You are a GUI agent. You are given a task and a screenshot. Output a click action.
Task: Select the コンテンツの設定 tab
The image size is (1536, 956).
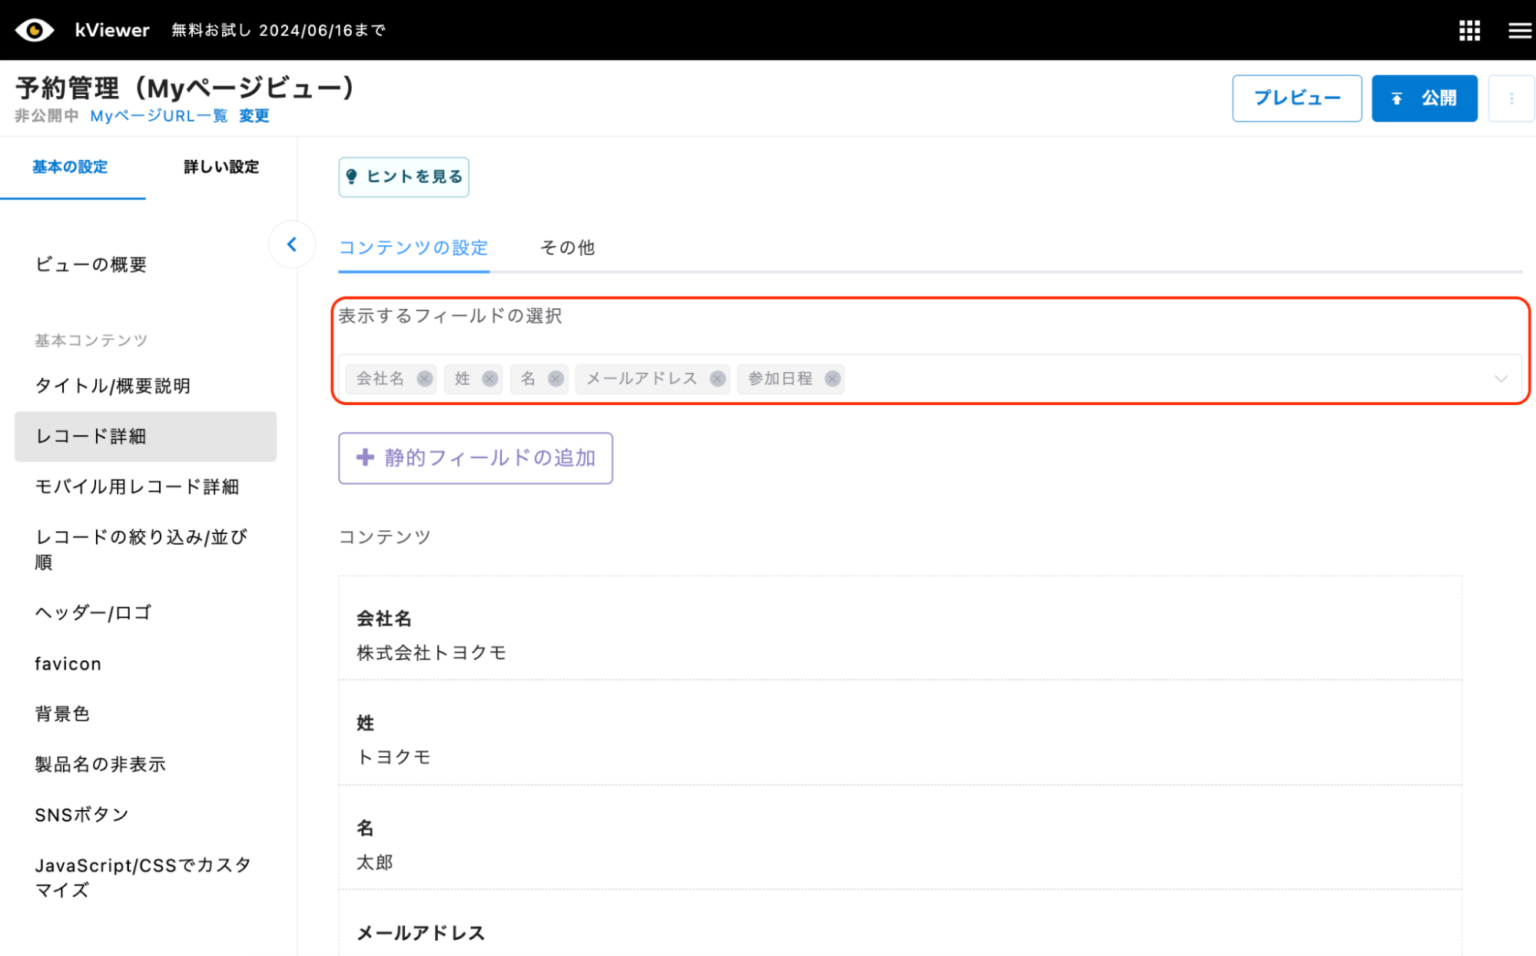pos(413,247)
